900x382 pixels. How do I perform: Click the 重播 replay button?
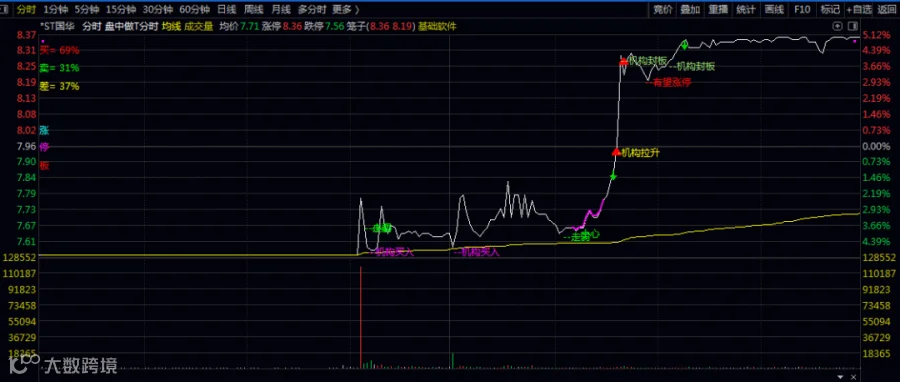[718, 9]
